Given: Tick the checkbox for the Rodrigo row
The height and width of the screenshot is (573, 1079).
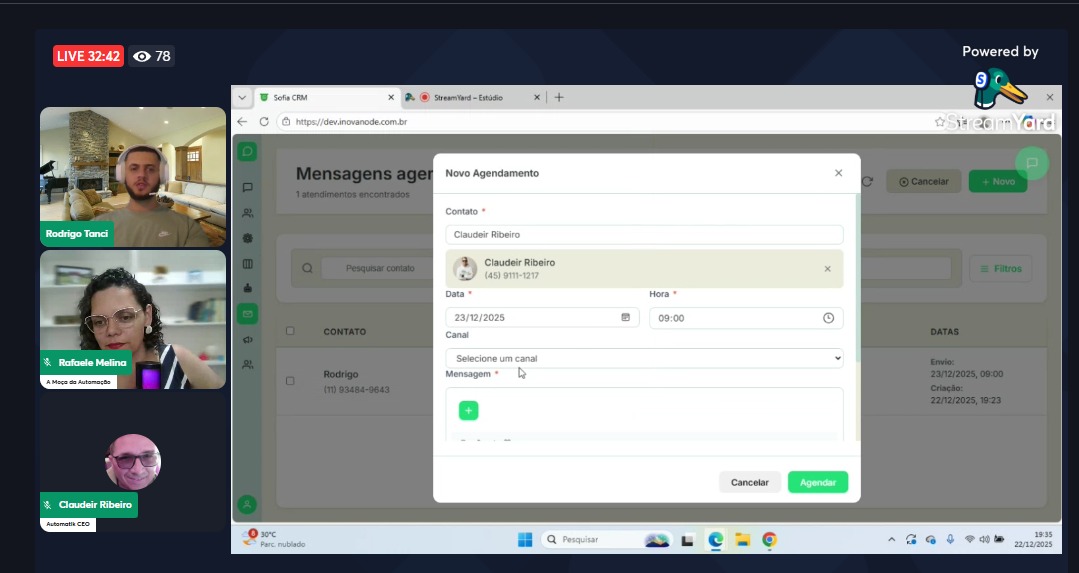Looking at the screenshot, I should click(x=290, y=381).
